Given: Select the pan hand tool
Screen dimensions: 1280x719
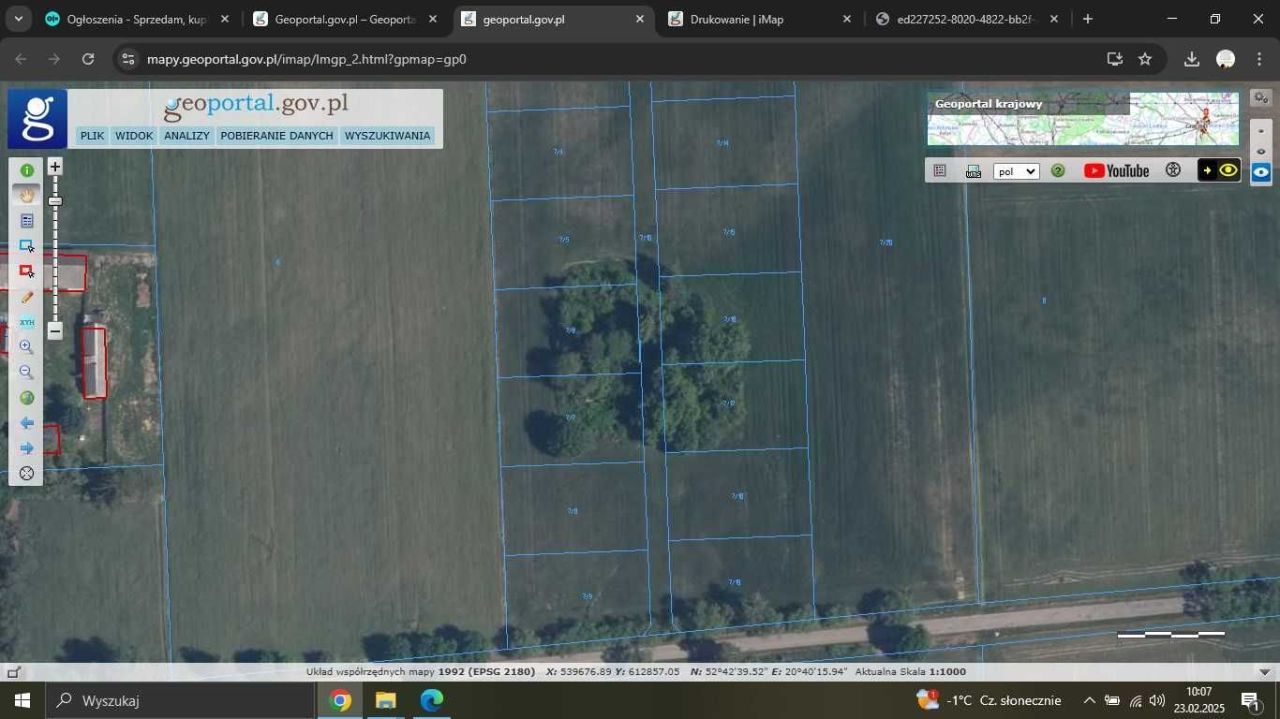Looking at the screenshot, I should (x=27, y=195).
